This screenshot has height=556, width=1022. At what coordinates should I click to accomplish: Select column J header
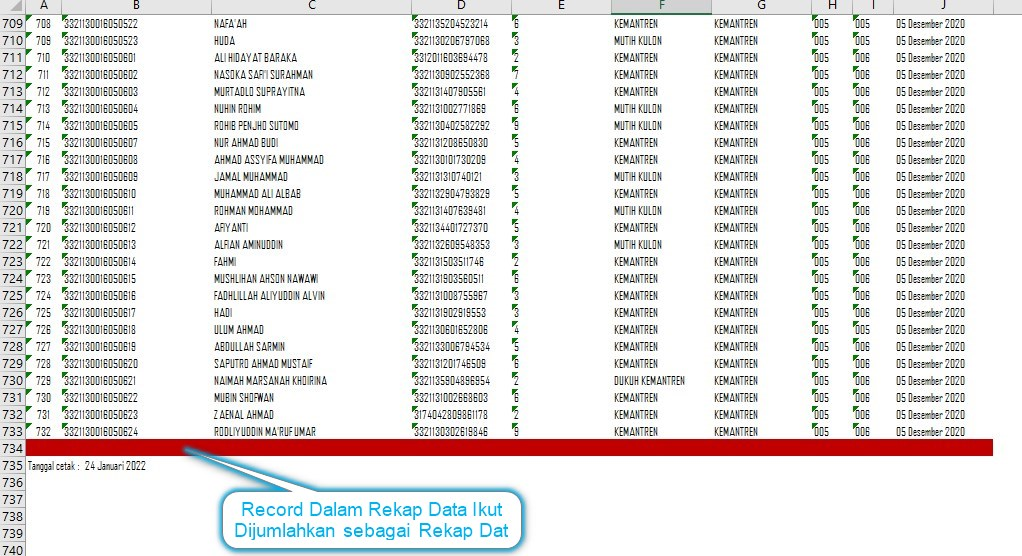tap(943, 7)
